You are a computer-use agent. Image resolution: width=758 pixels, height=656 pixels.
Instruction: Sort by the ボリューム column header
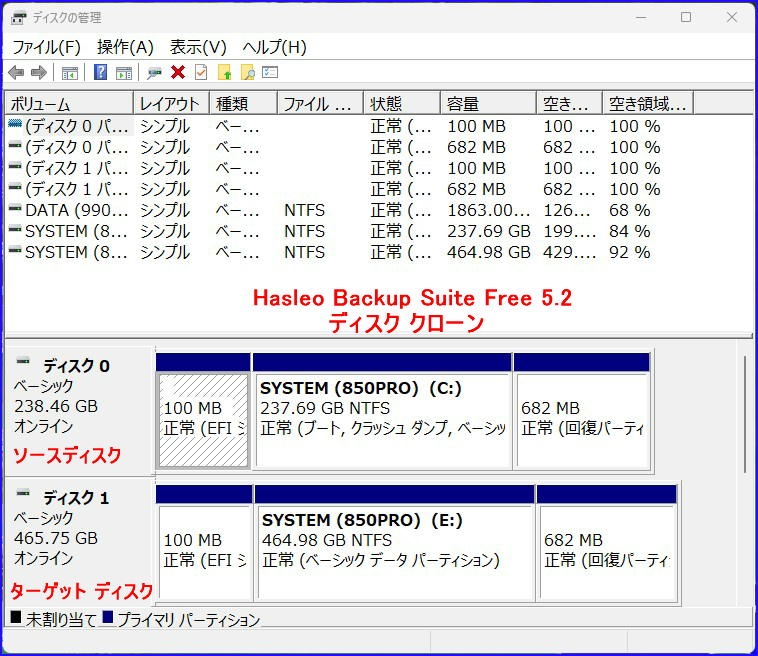point(69,104)
